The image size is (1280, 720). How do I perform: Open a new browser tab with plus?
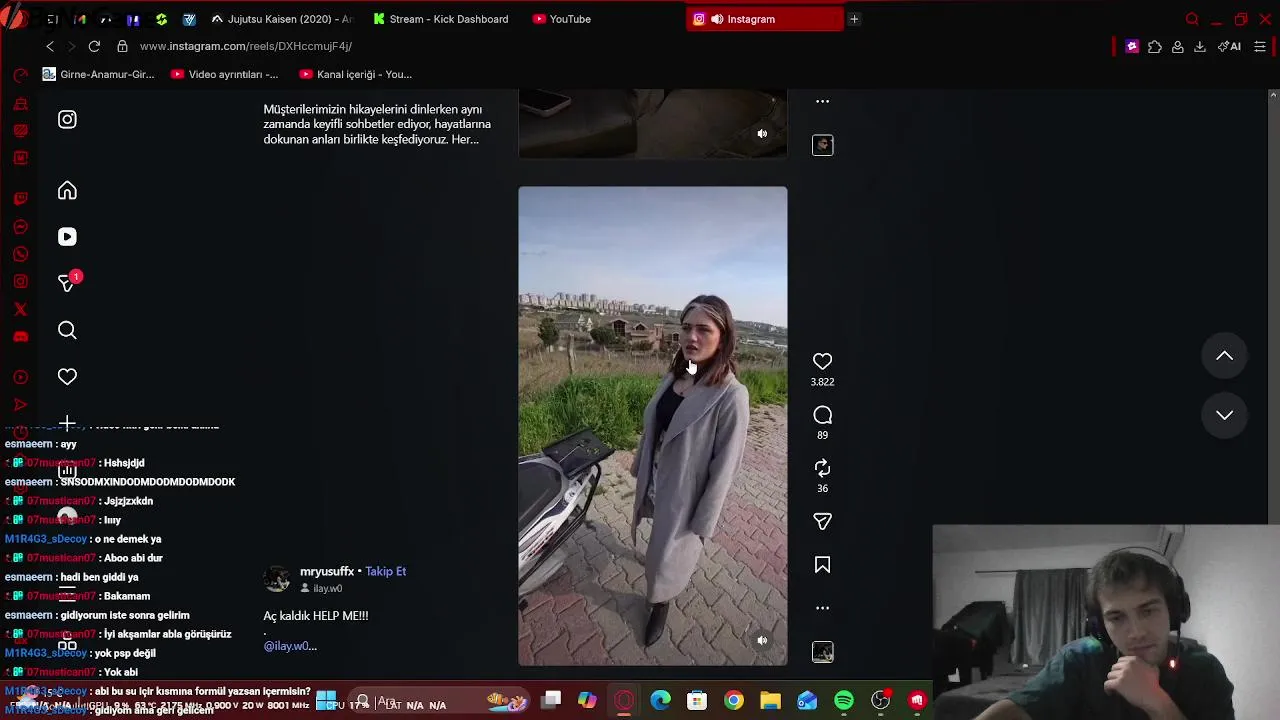click(x=854, y=19)
